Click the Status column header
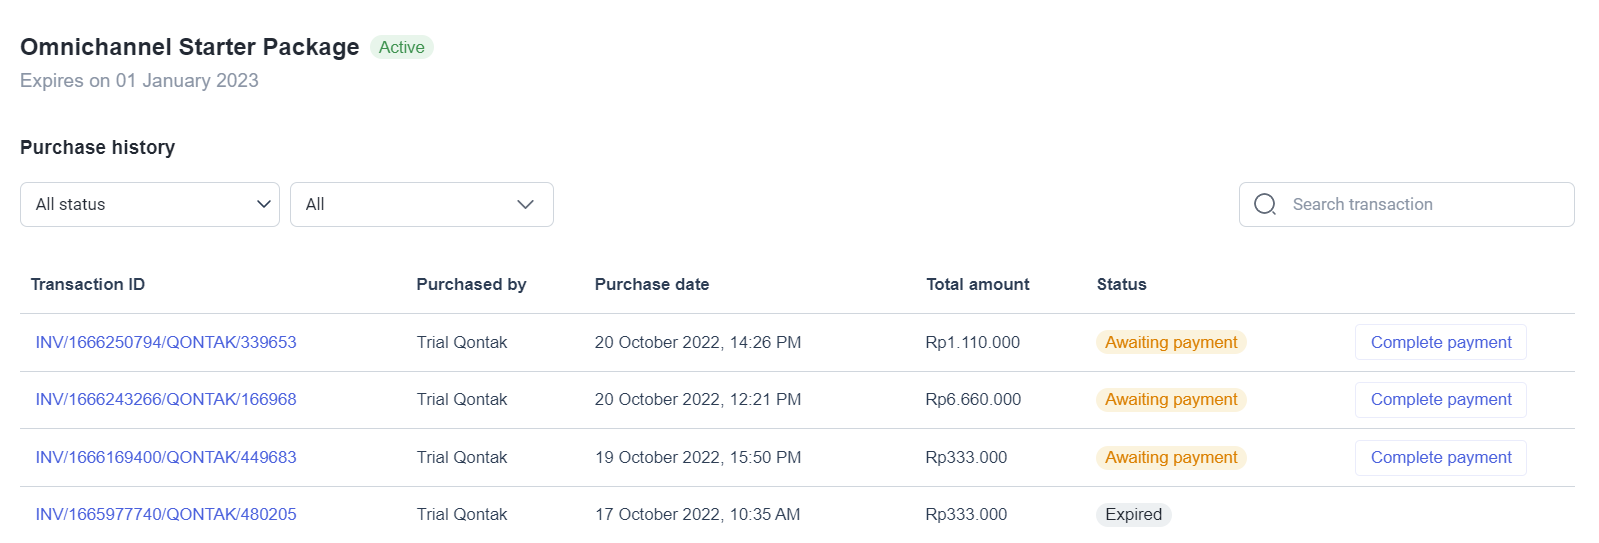Image resolution: width=1599 pixels, height=543 pixels. pyautogui.click(x=1122, y=284)
